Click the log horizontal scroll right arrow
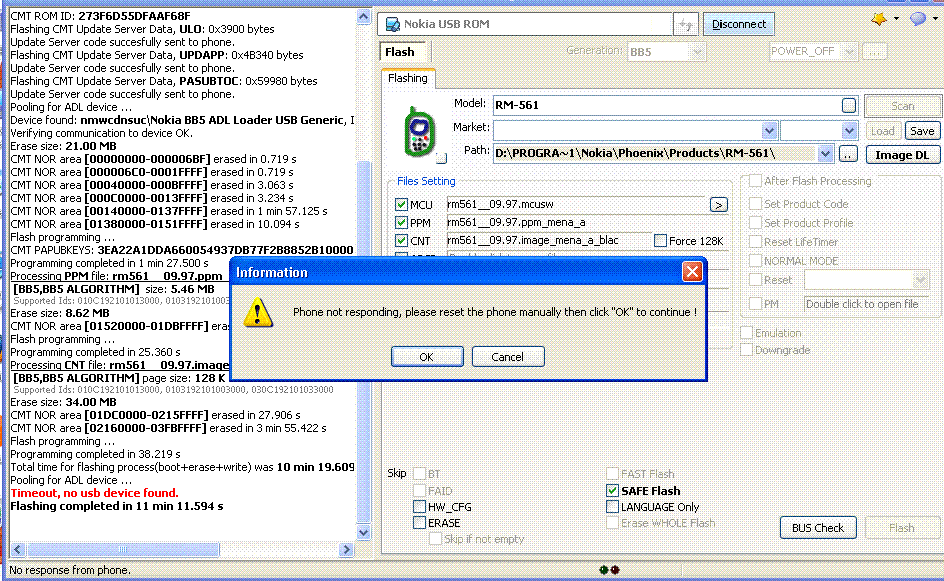Screen dimensions: 944x581 (346, 550)
